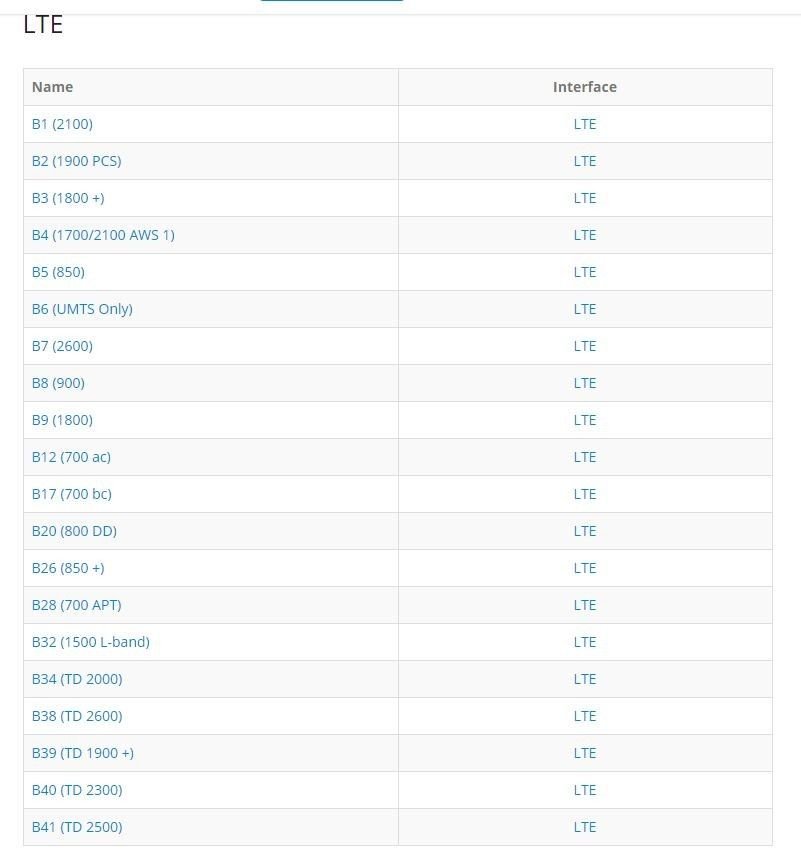Open the B5 (850) band link
Image resolution: width=801 pixels, height=855 pixels.
[58, 273]
